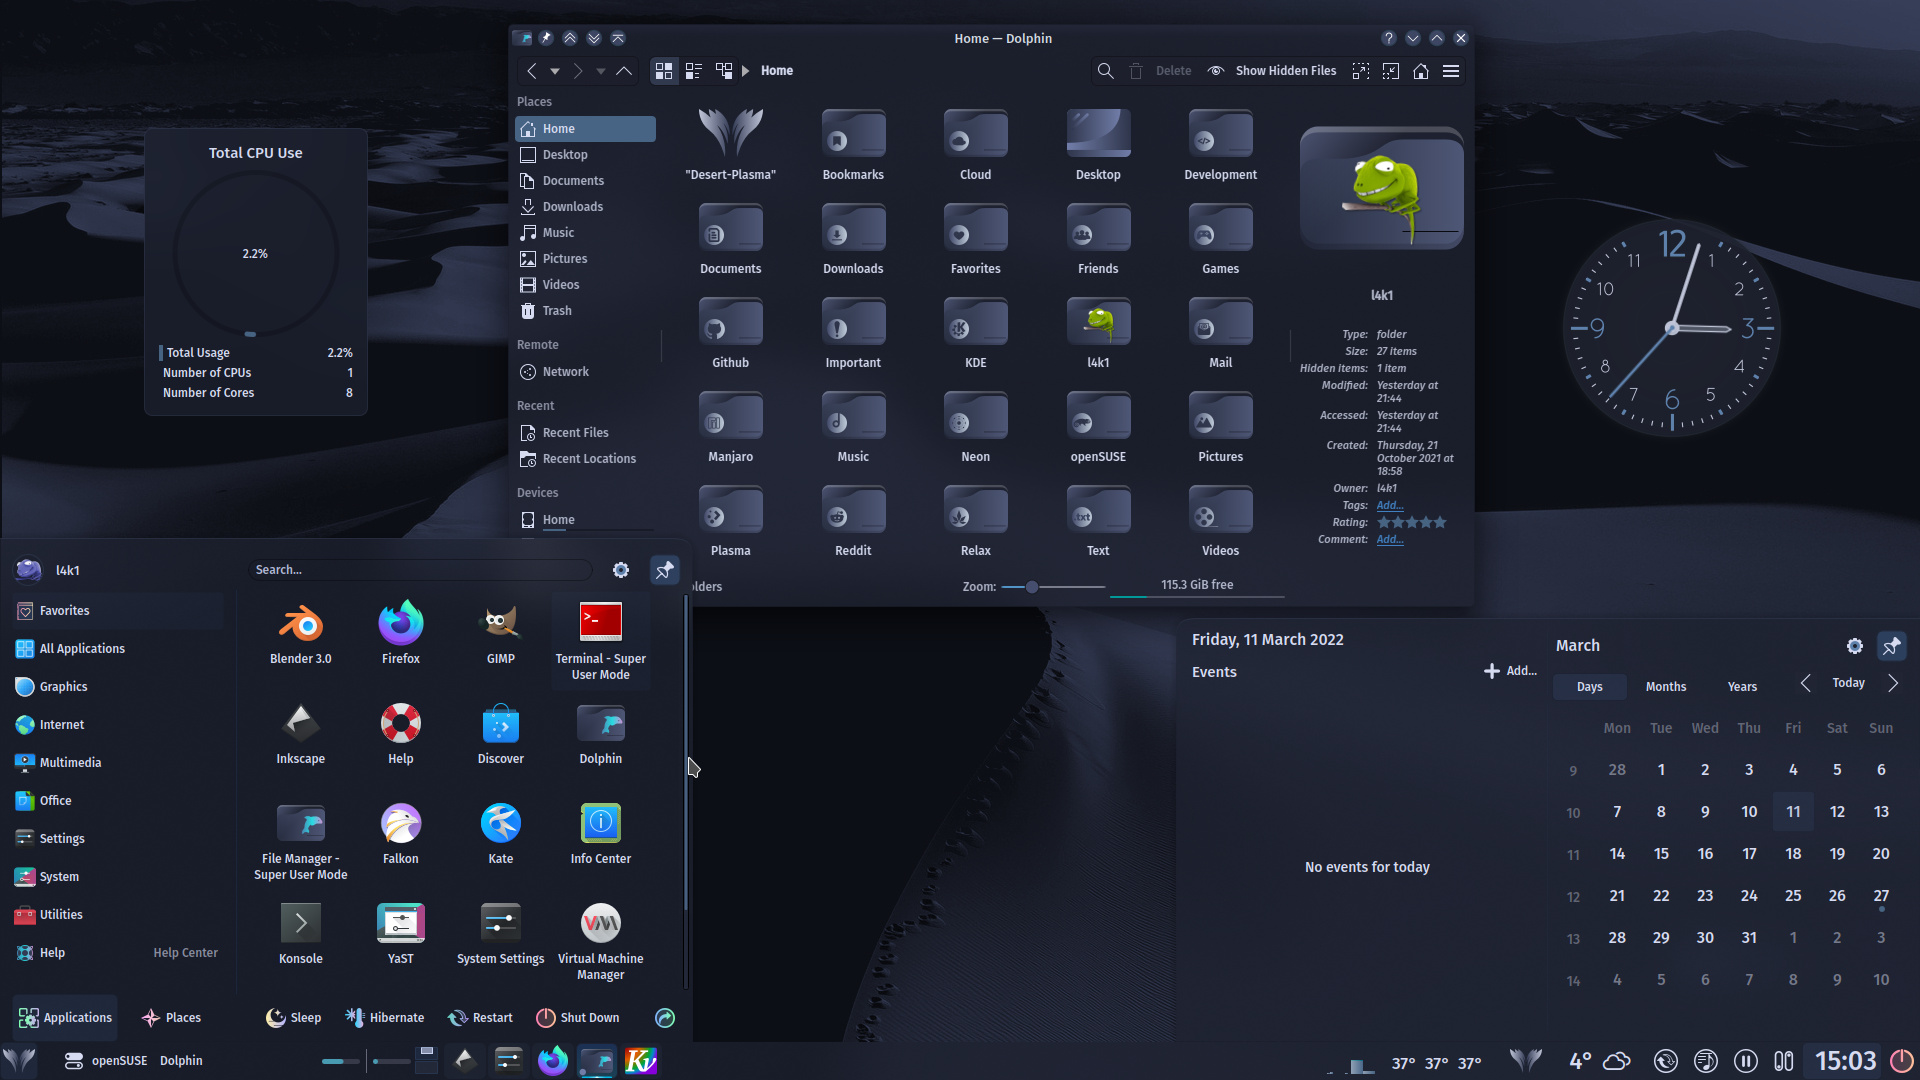Set rating stars in Dolphin info panel
The width and height of the screenshot is (1920, 1080).
click(x=1411, y=523)
